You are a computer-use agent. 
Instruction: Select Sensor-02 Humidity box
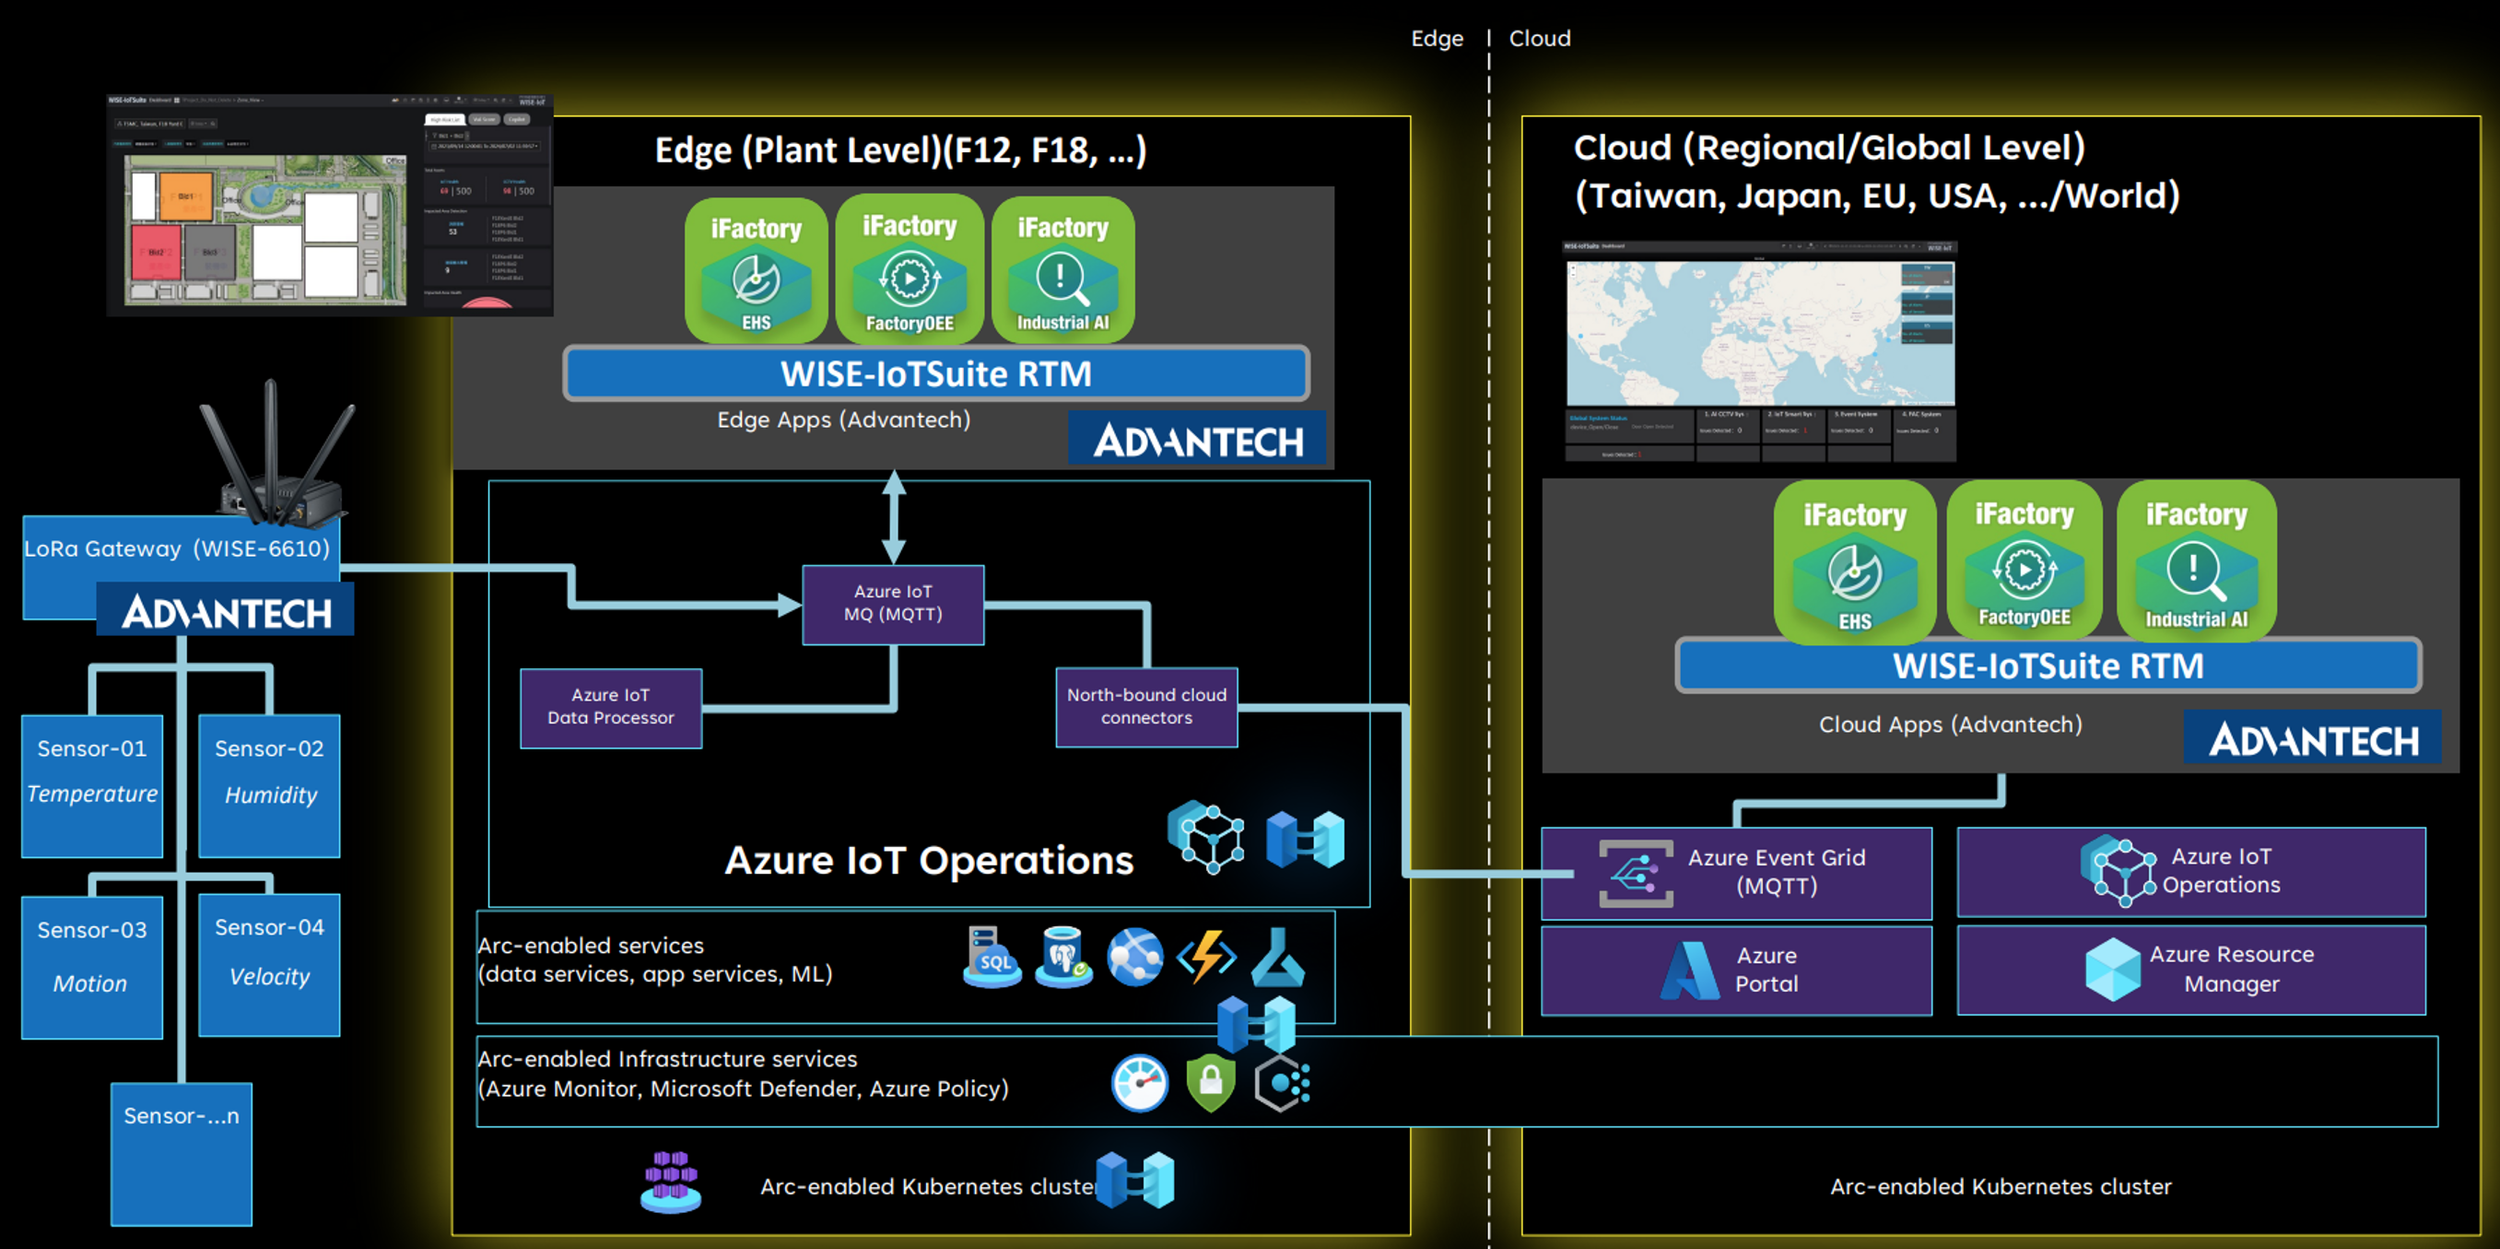(x=269, y=786)
